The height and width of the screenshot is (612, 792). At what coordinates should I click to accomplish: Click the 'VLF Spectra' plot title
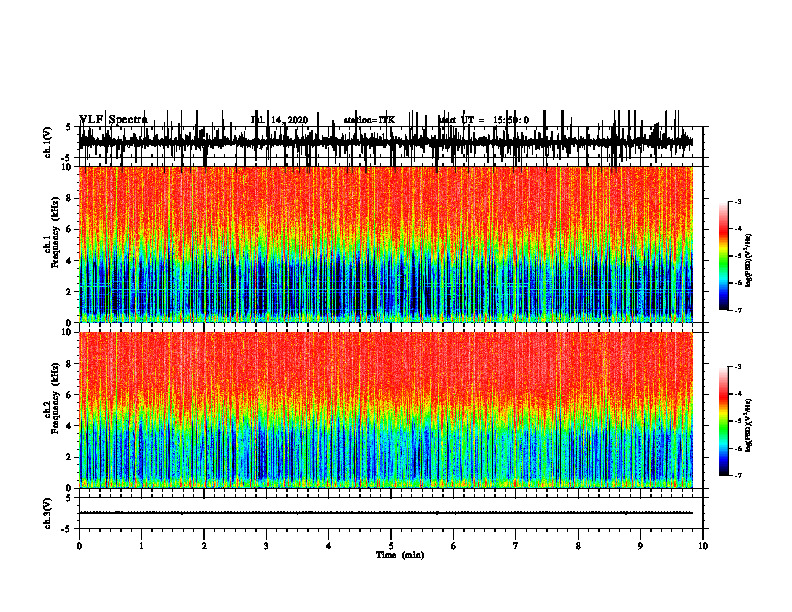(114, 120)
